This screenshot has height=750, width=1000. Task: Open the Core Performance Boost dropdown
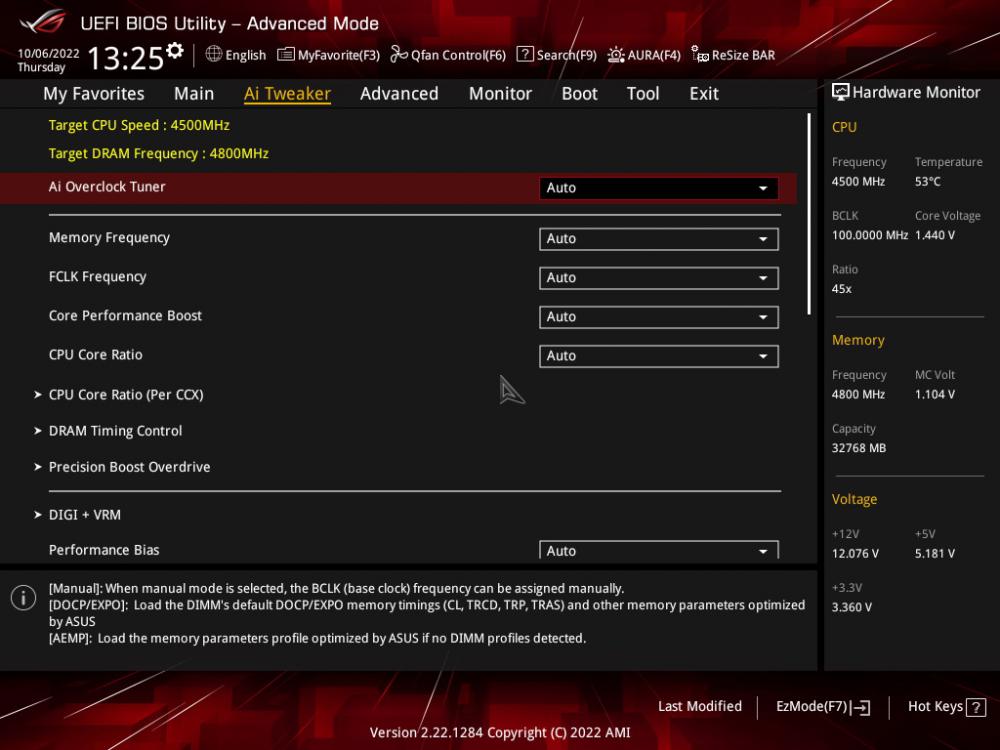pyautogui.click(x=658, y=317)
